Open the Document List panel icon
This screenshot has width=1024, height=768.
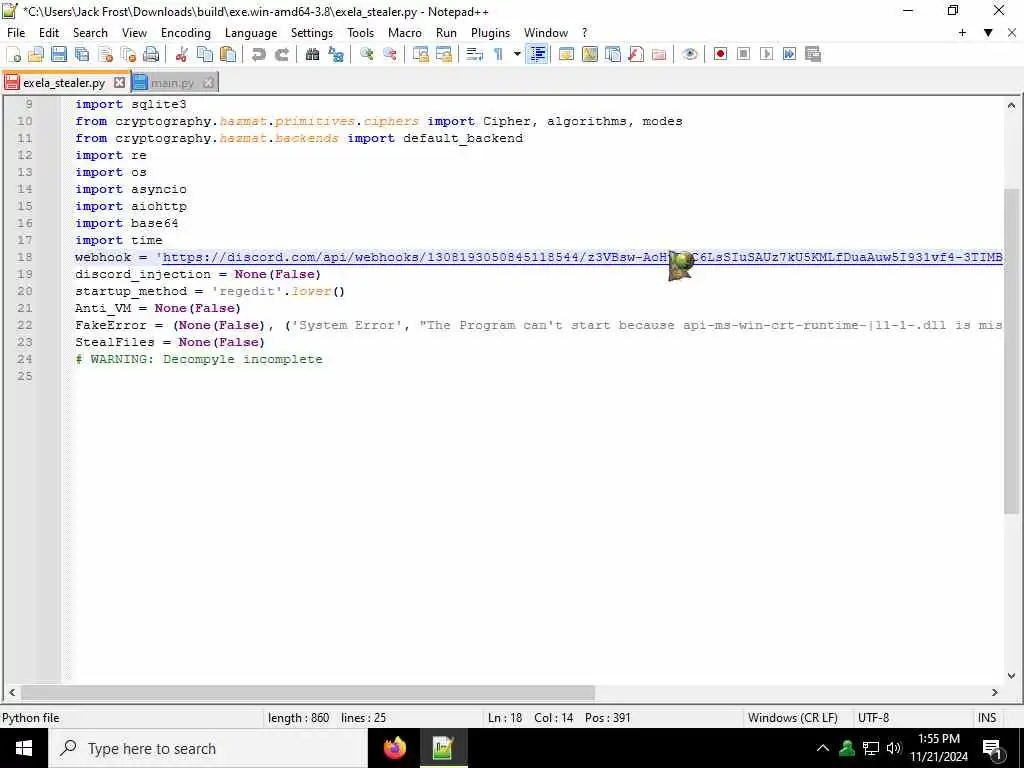tap(613, 54)
